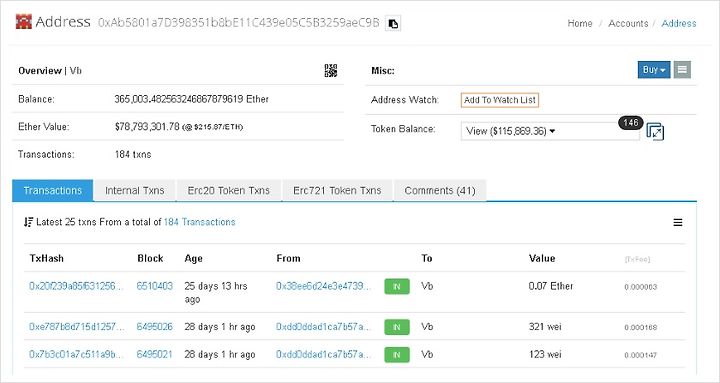This screenshot has width=720, height=383.
Task: Switch to the Transactions tab
Action: pyautogui.click(x=53, y=191)
